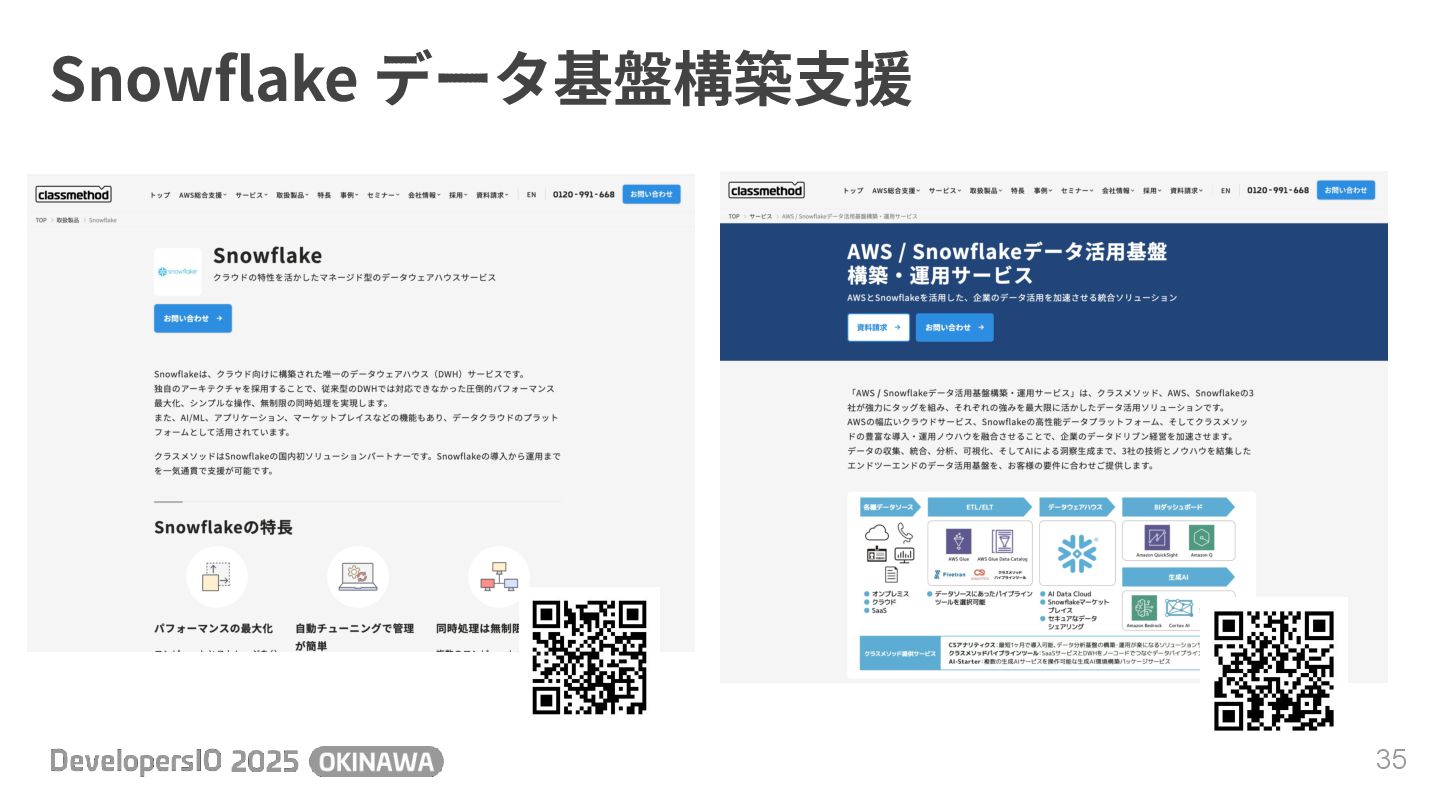The height and width of the screenshot is (810, 1440).
Task: Click the Fivetran logo in the diagram
Action: (950, 575)
